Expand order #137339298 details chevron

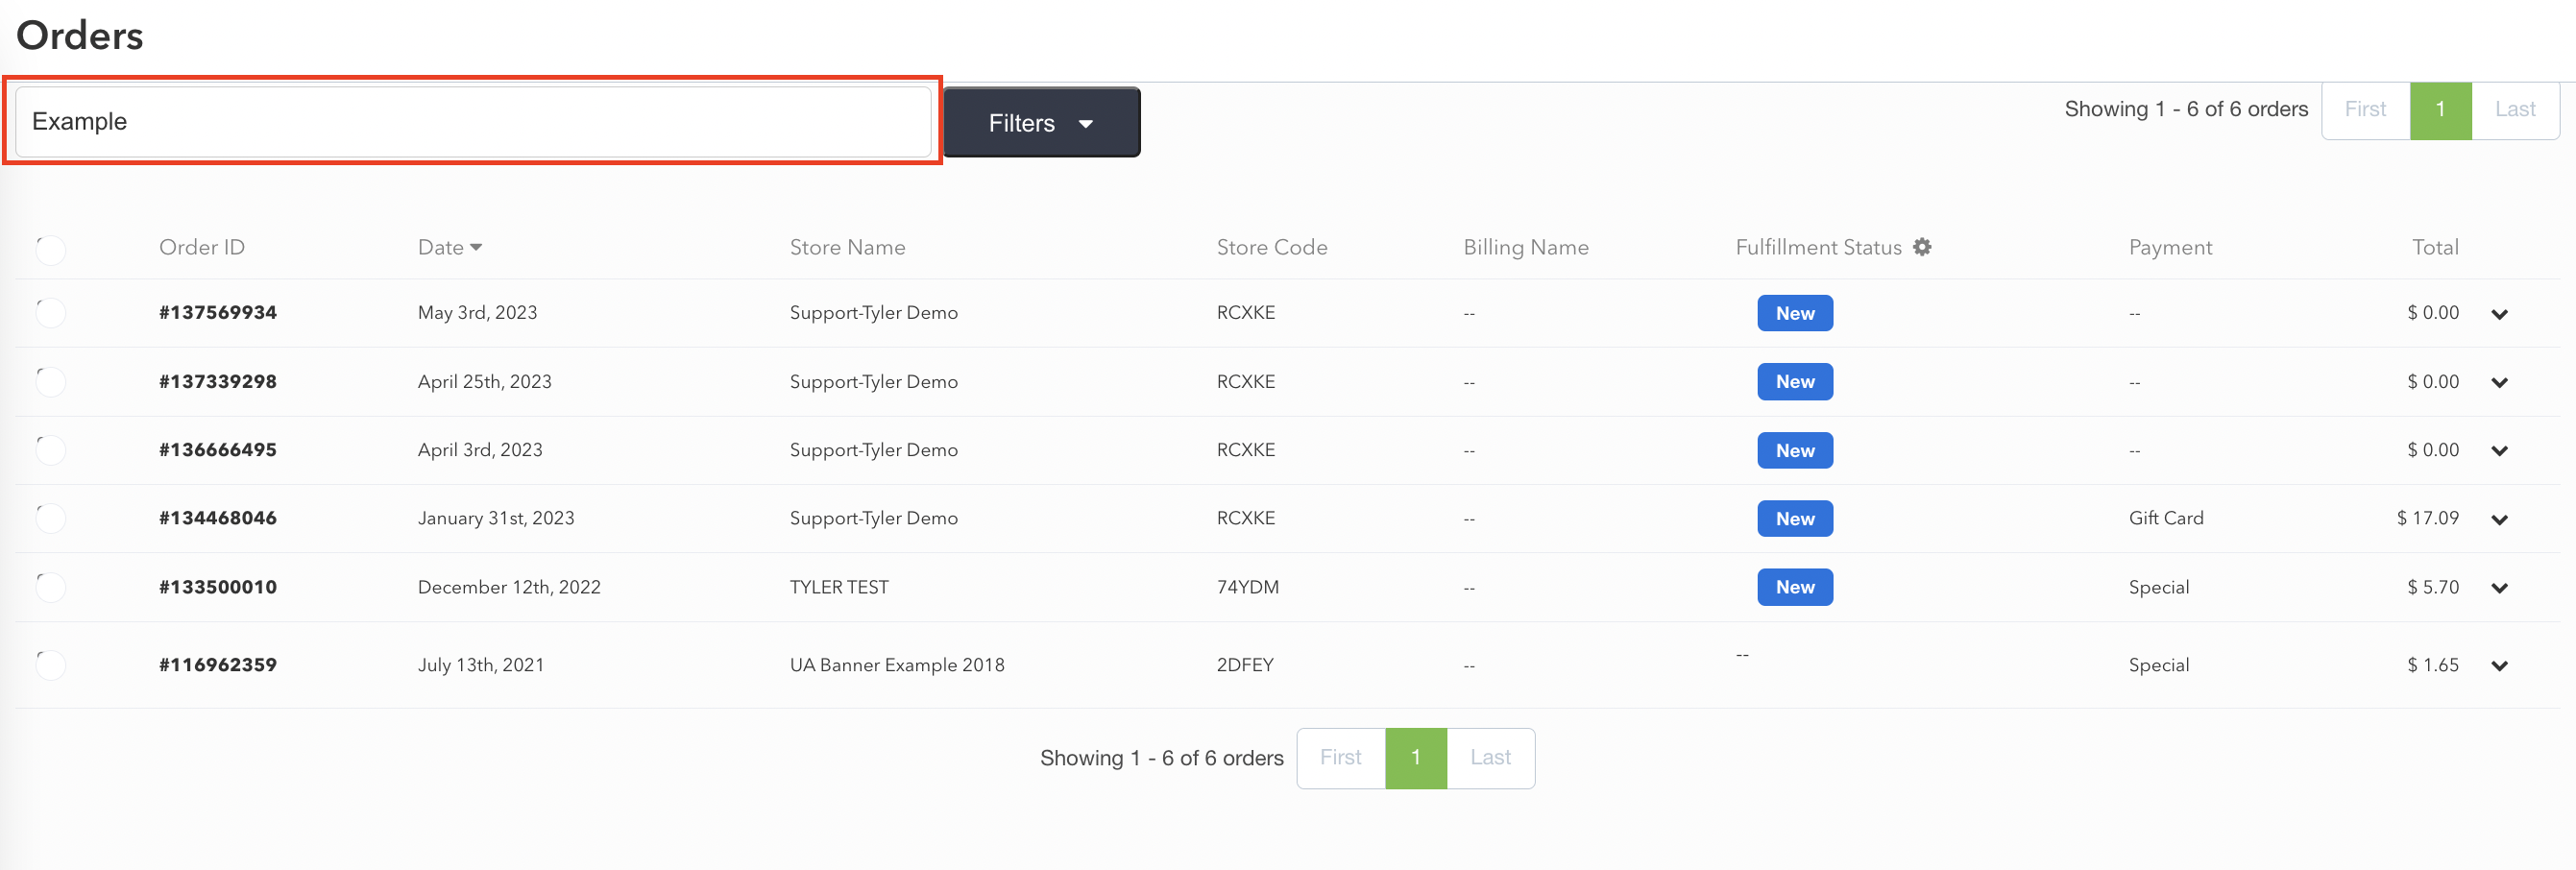click(2499, 382)
